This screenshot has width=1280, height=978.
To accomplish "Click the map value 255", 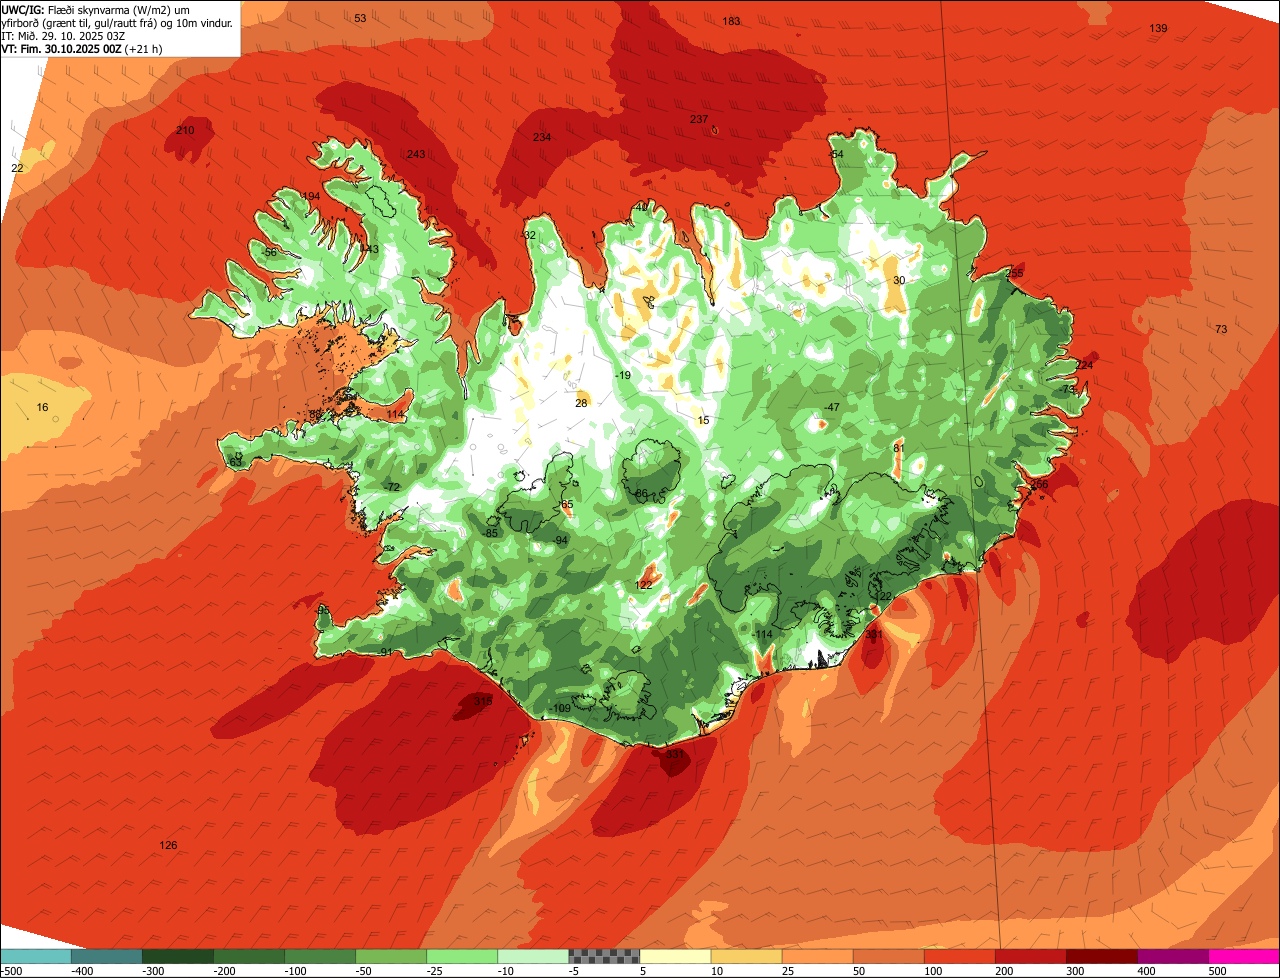I will pyautogui.click(x=1015, y=273).
